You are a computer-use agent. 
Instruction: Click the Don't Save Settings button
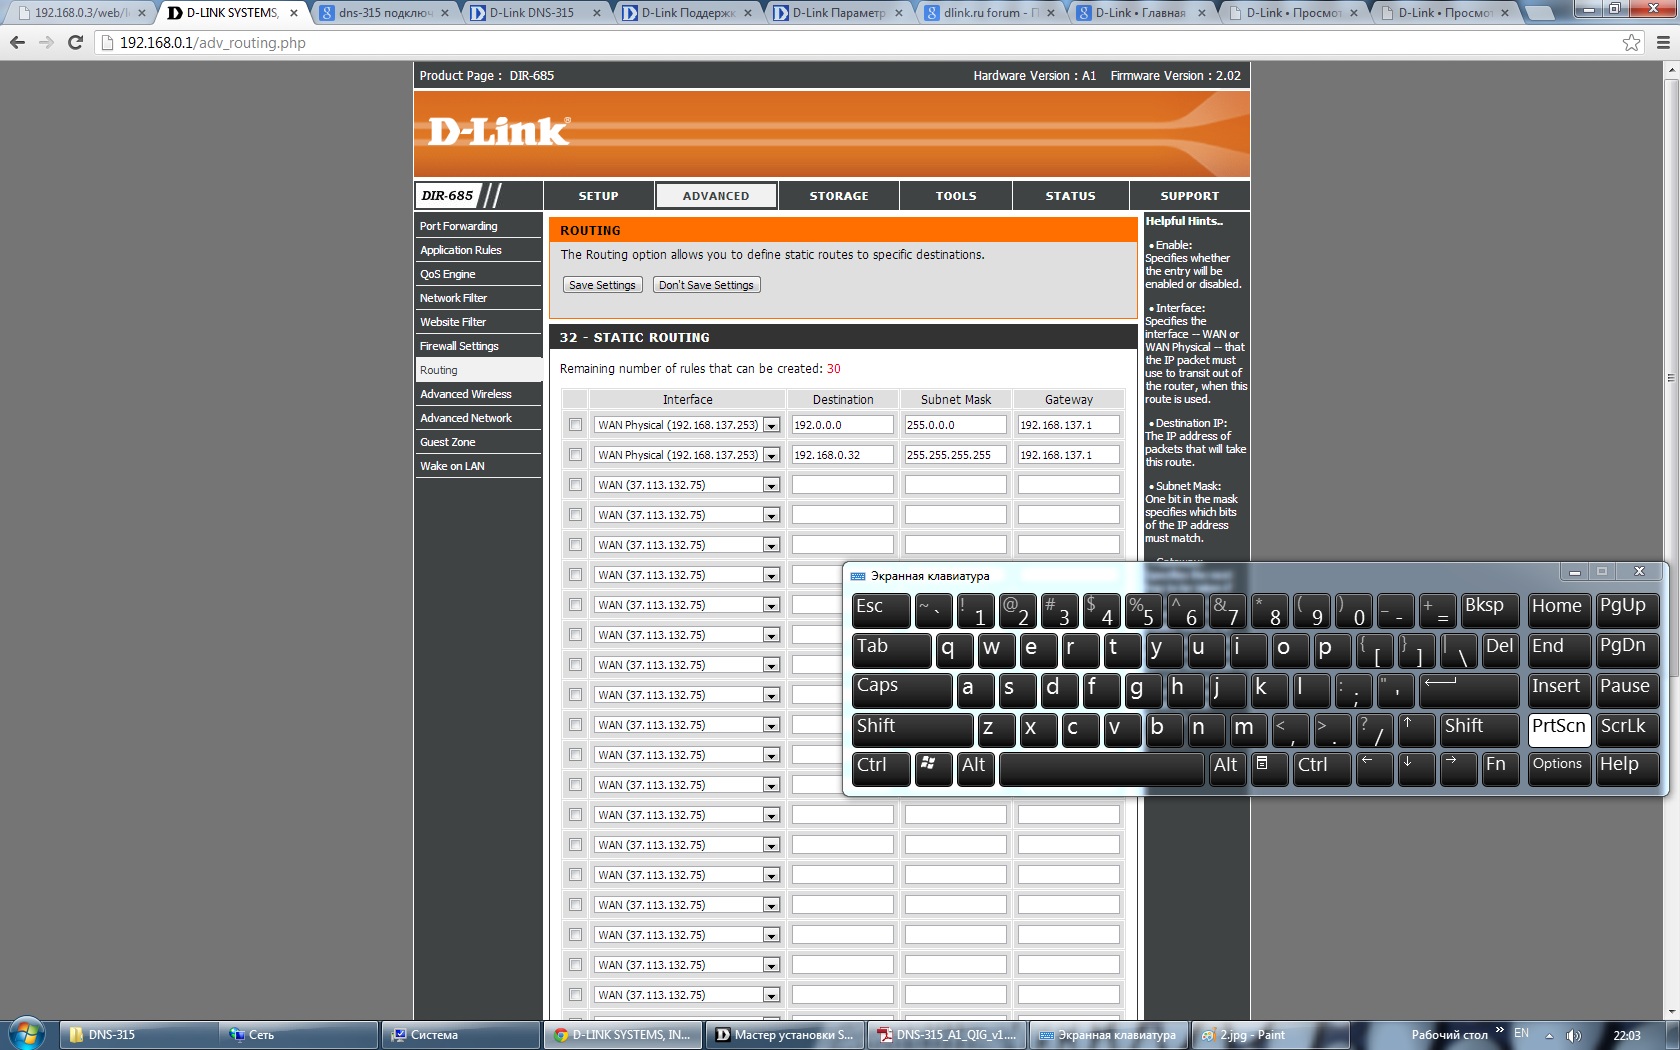(x=706, y=285)
